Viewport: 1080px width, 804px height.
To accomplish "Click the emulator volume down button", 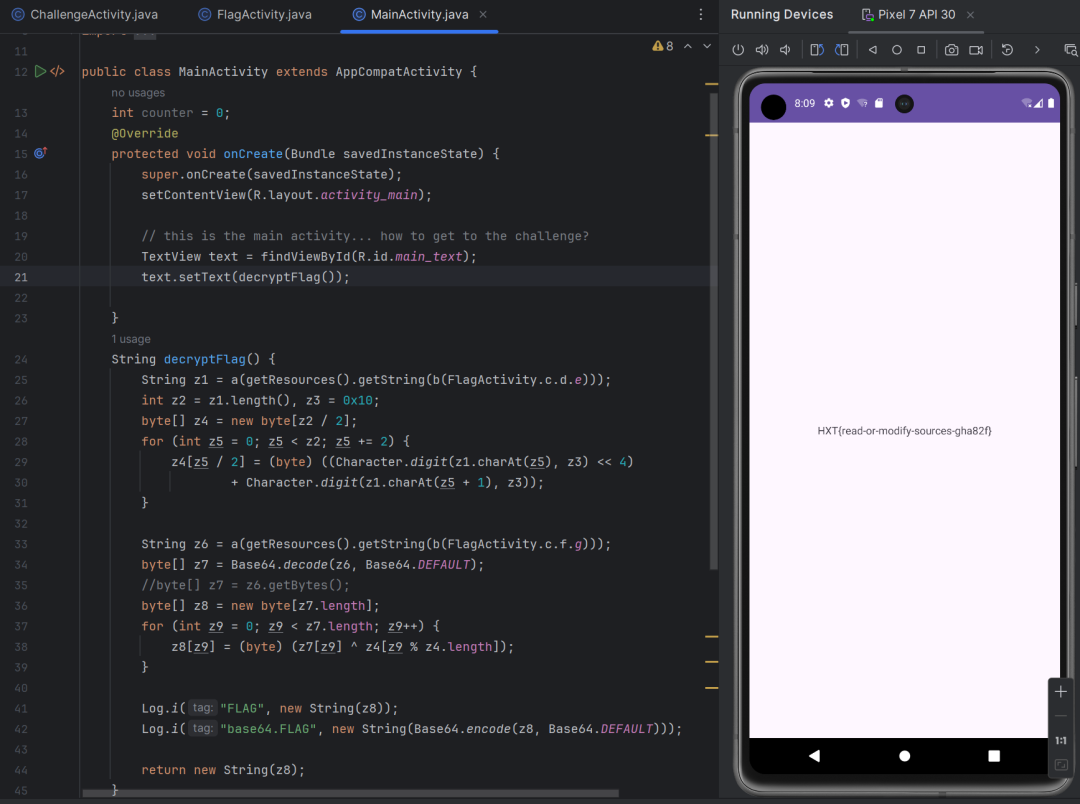I will click(x=785, y=50).
